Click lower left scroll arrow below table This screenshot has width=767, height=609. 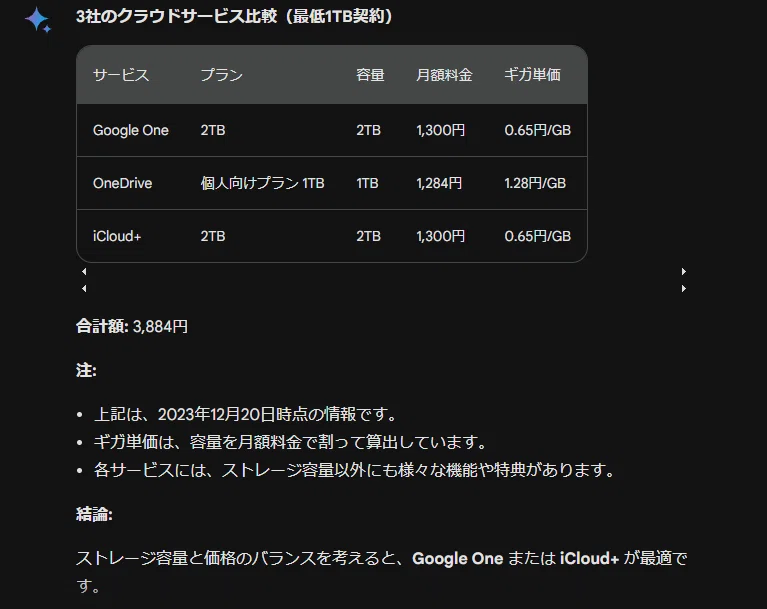tap(84, 289)
